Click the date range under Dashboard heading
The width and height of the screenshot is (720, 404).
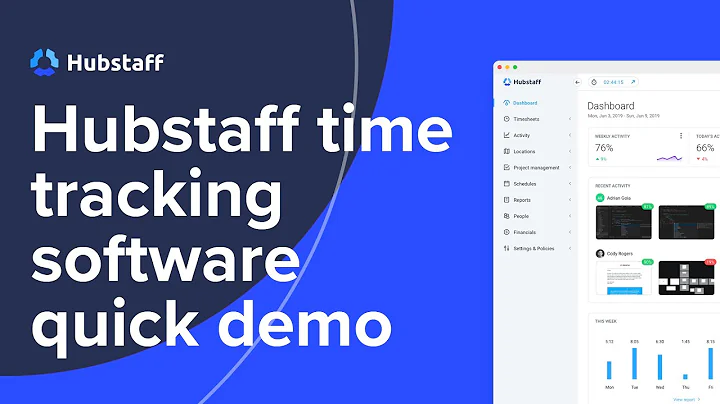[x=624, y=116]
